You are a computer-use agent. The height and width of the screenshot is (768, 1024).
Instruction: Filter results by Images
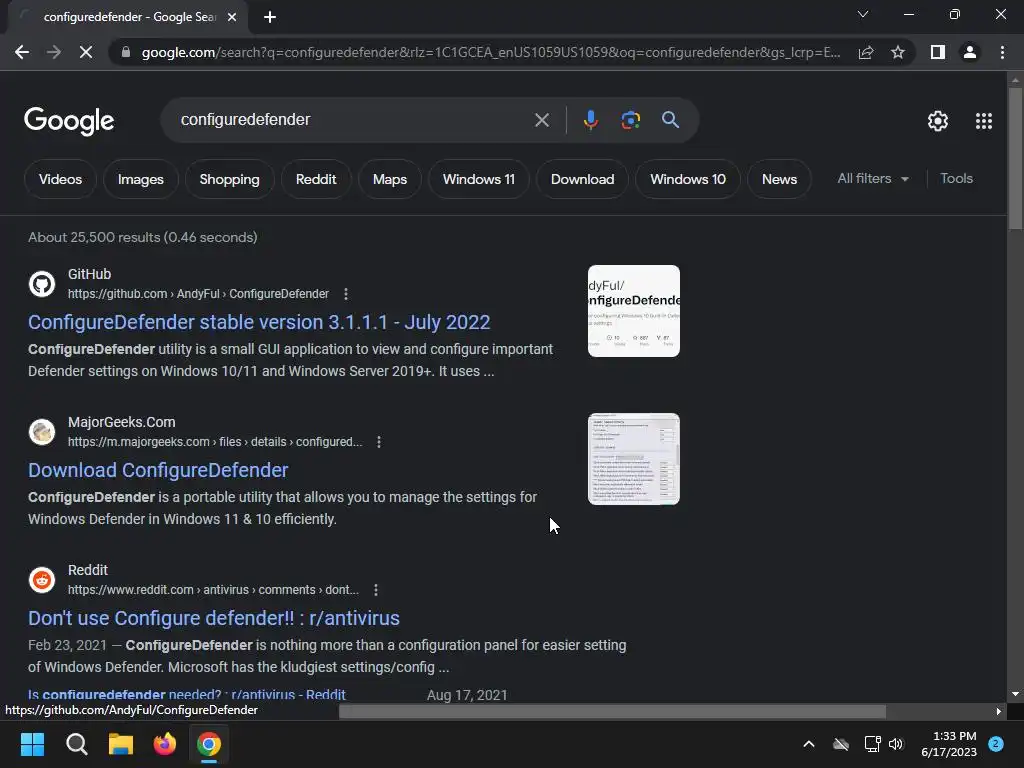coord(140,179)
